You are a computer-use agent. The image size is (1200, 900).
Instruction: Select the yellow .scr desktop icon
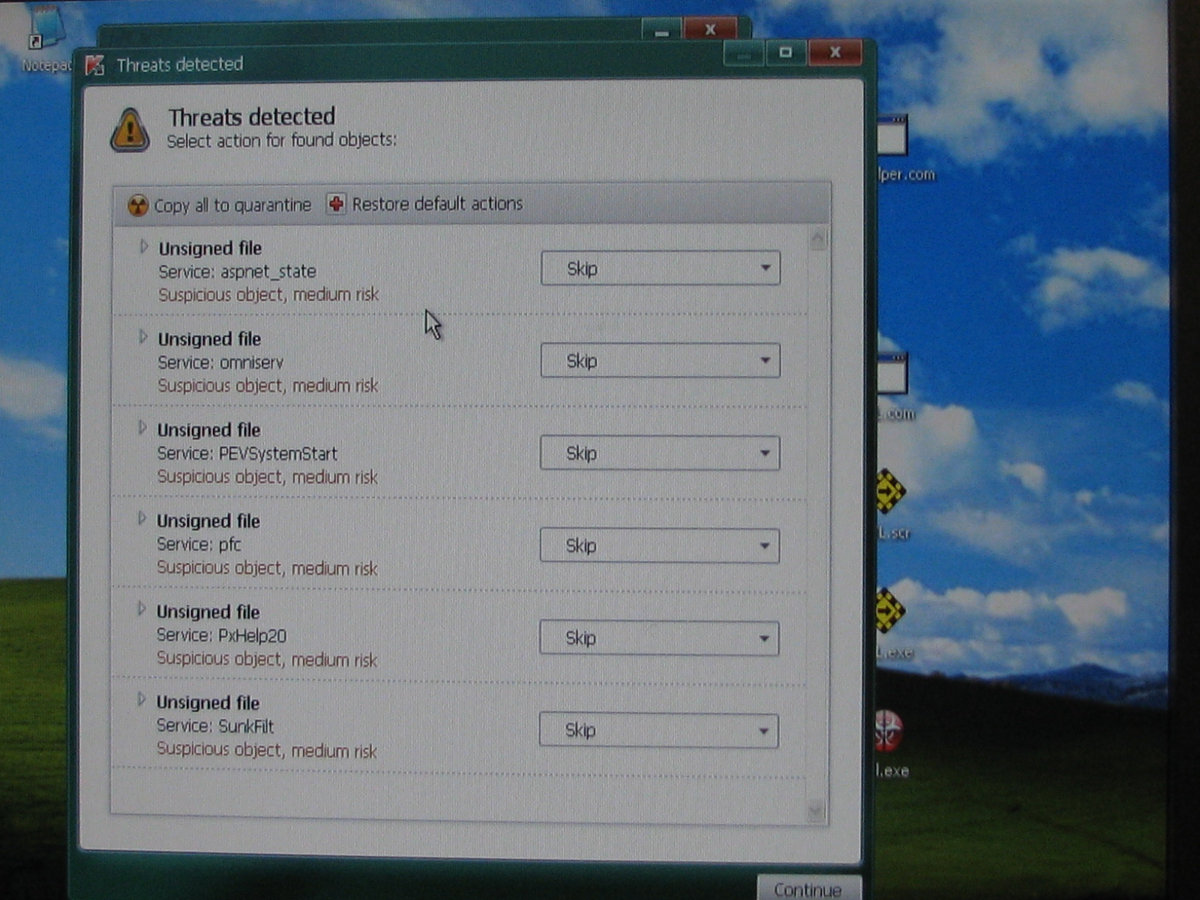click(x=887, y=492)
